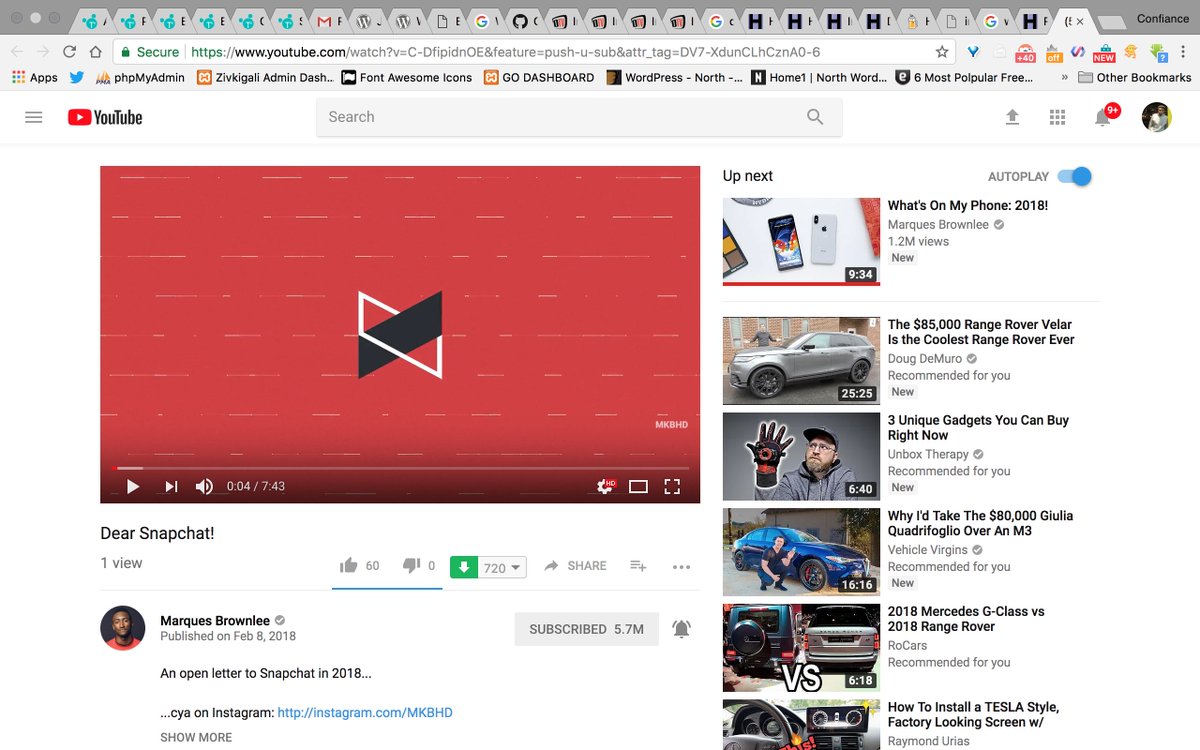Open the Apps bookmark shortcut

pos(35,77)
